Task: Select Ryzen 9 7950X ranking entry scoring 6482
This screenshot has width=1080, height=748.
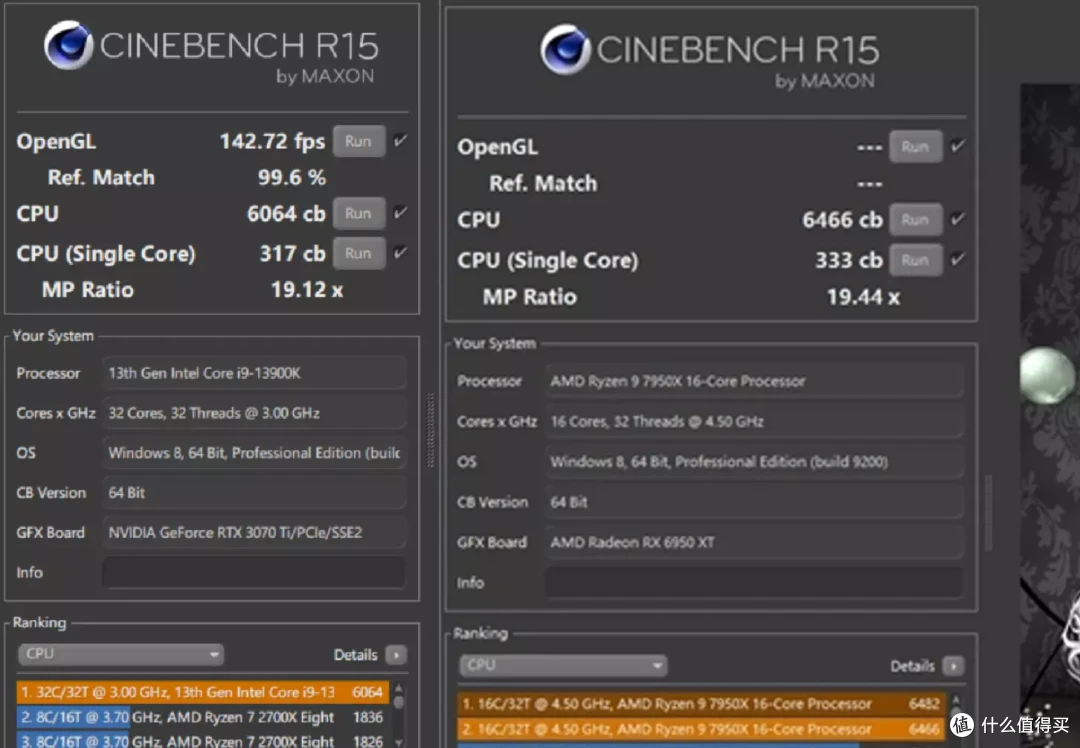Action: [x=701, y=703]
